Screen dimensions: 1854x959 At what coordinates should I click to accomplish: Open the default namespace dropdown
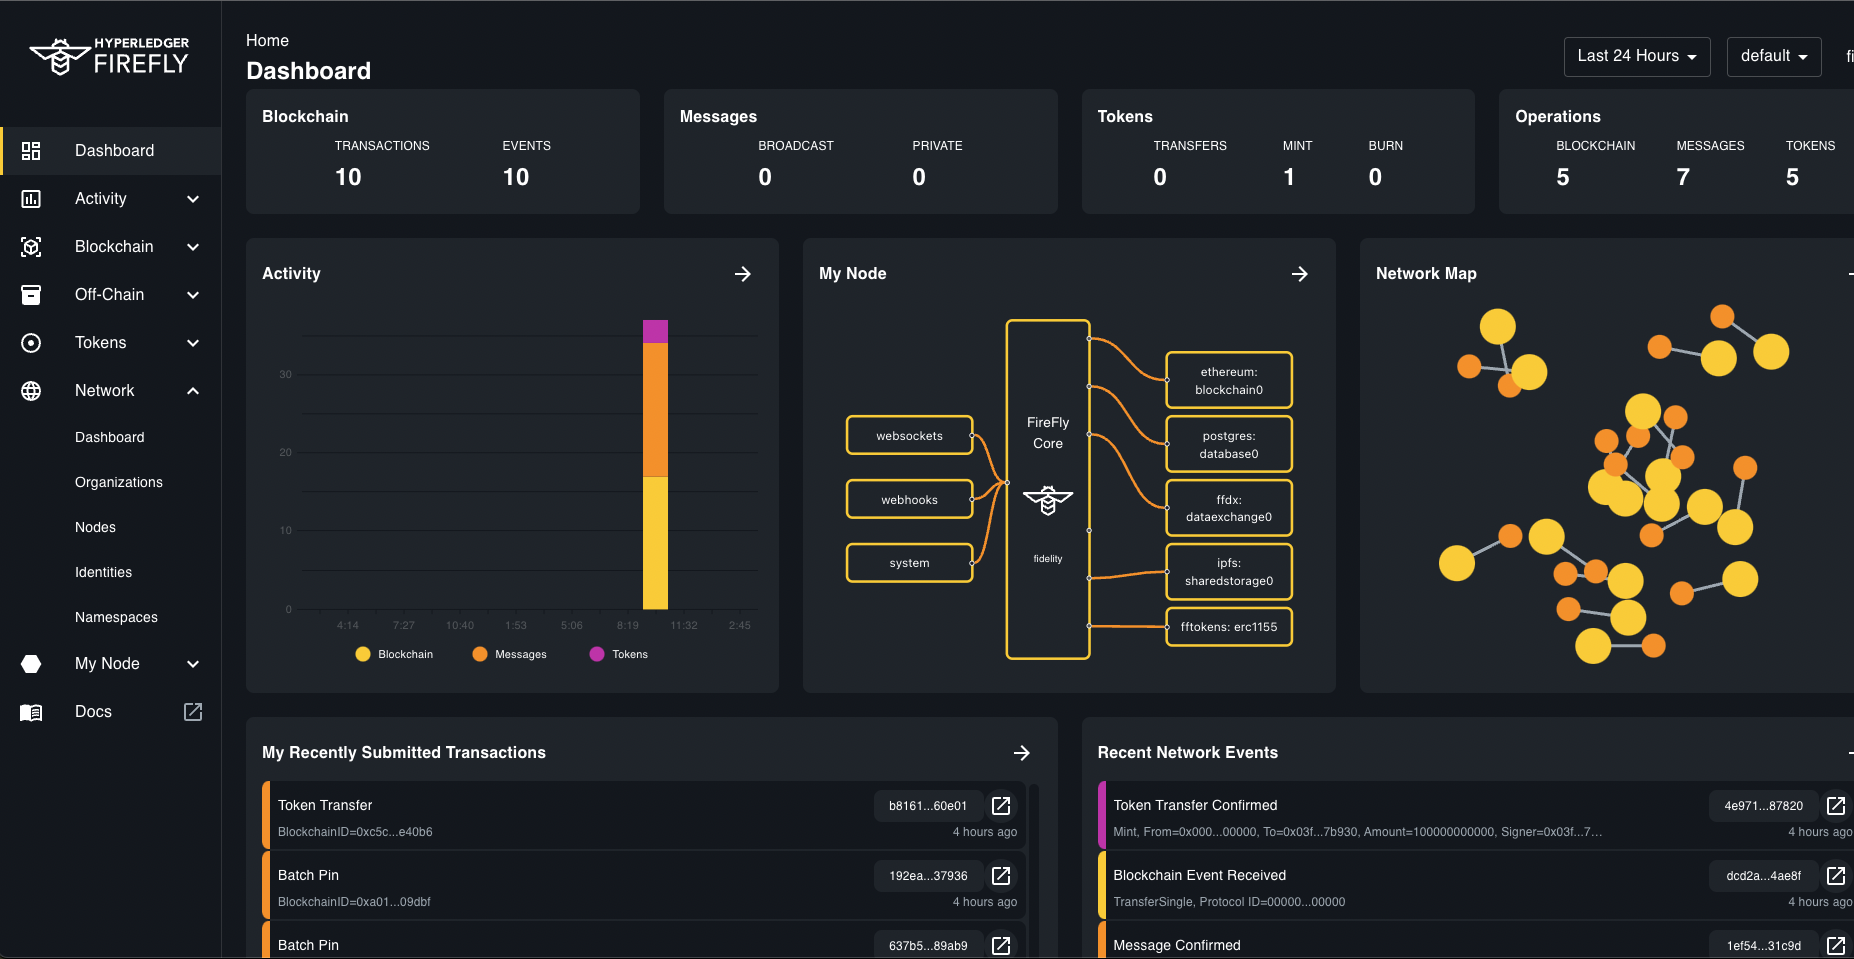1774,57
